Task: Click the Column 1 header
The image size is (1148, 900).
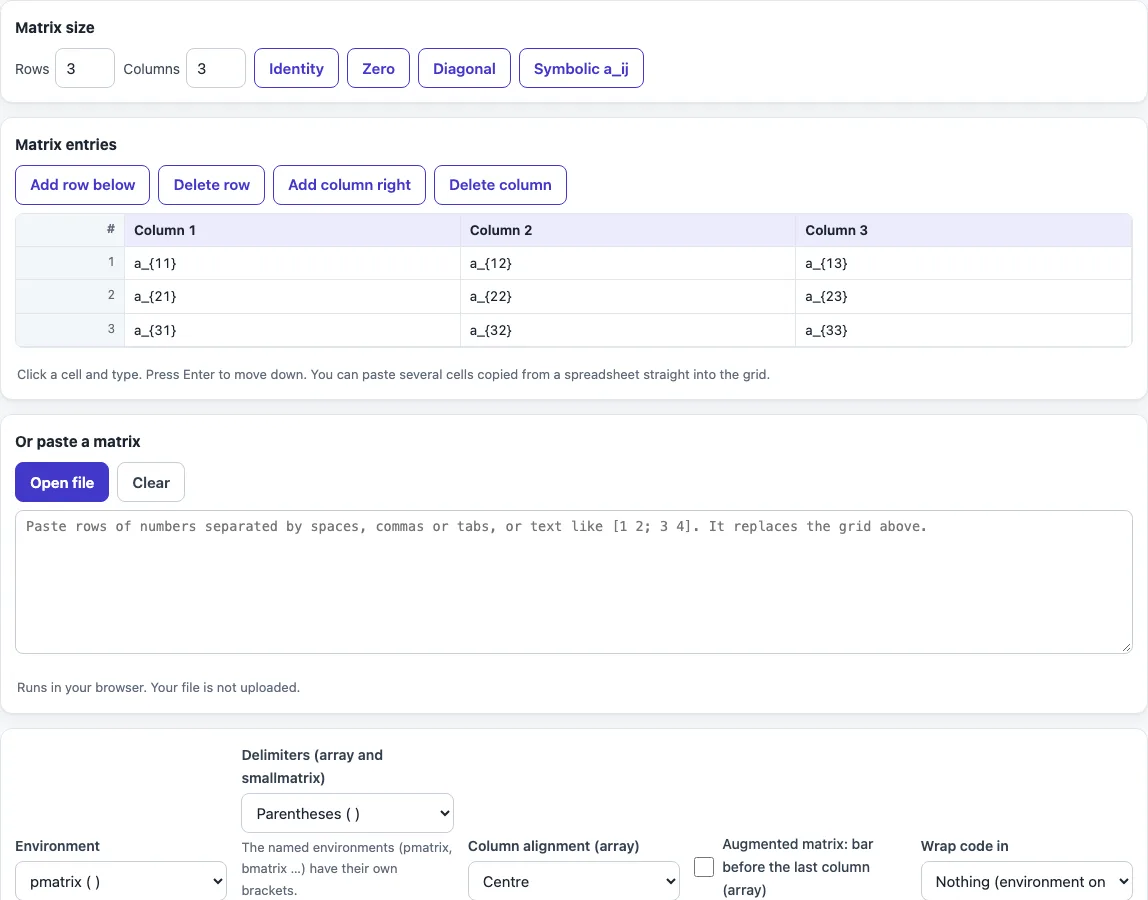Action: pyautogui.click(x=292, y=230)
